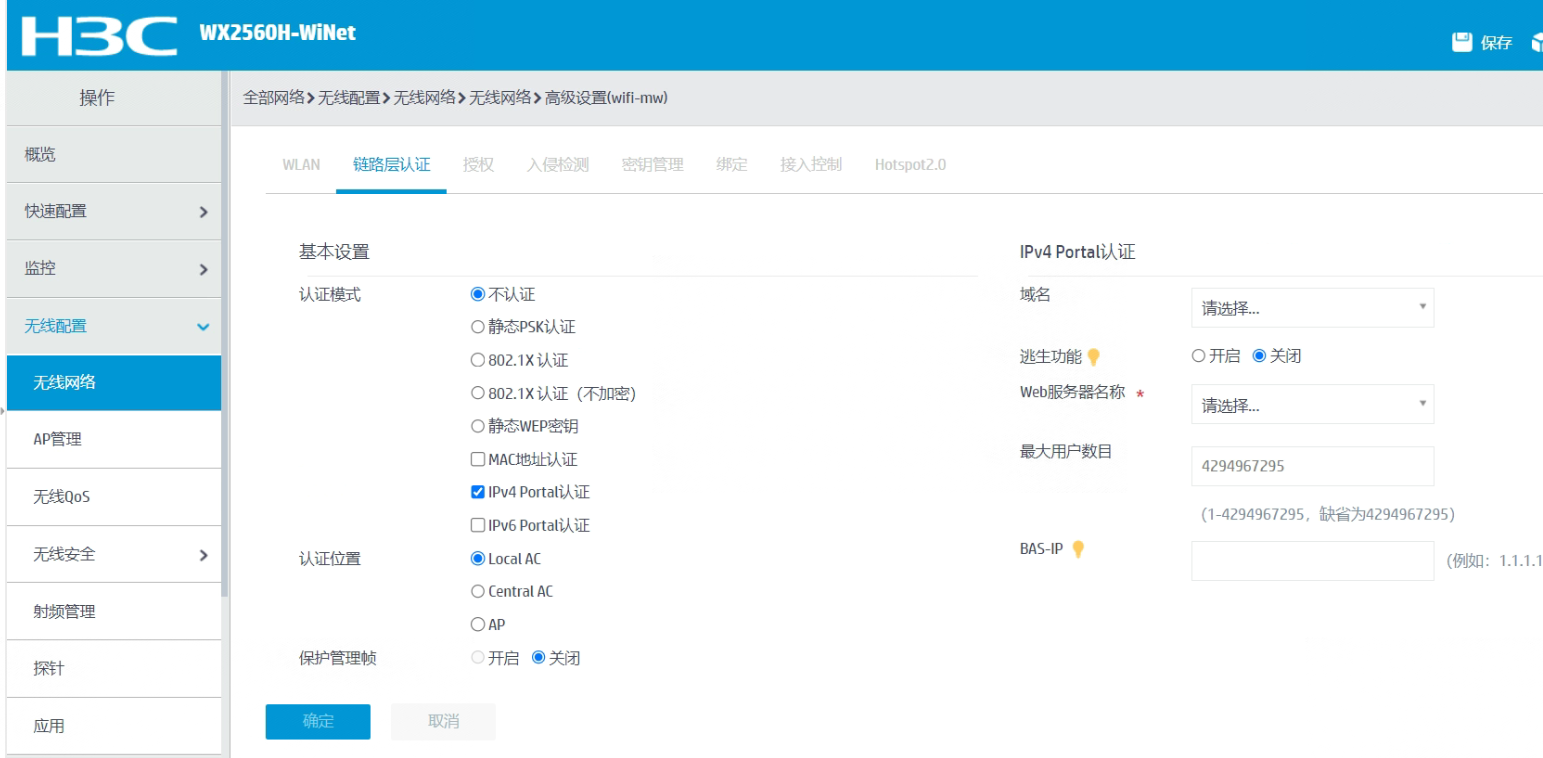Viewport: 1543px width, 758px height.
Task: Expand 无线安全 sidebar submenu
Action: tap(113, 554)
